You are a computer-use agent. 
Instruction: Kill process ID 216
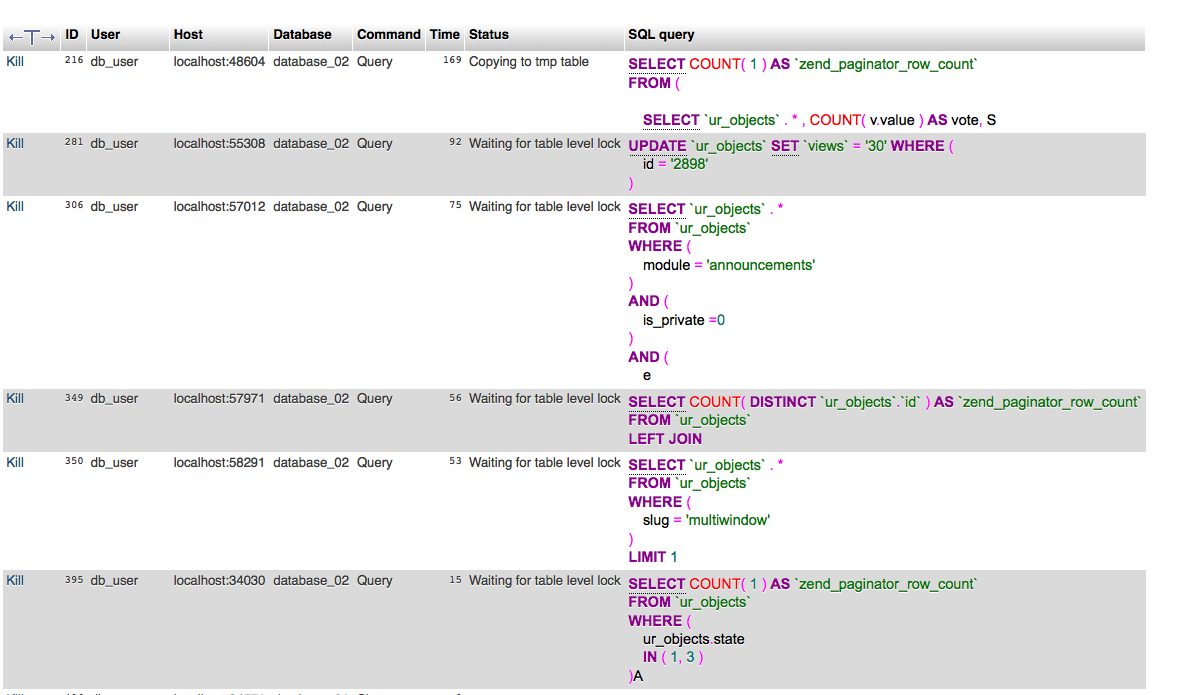tap(15, 62)
